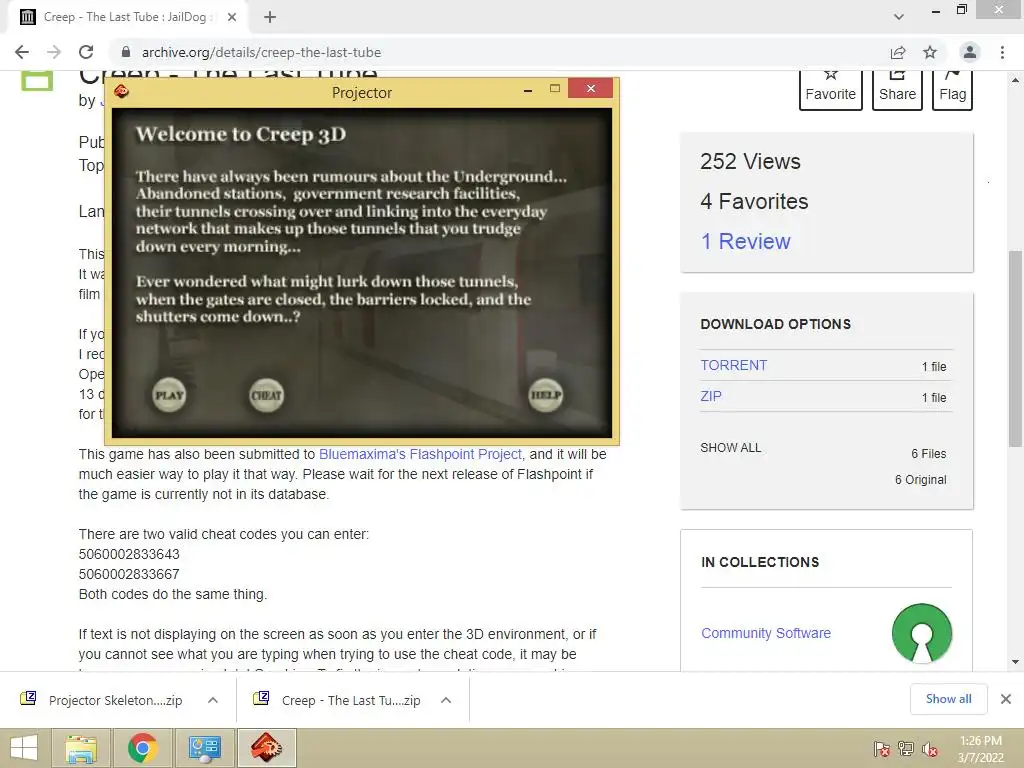Bookmark this tab with the star
The image size is (1024, 768).
(930, 52)
